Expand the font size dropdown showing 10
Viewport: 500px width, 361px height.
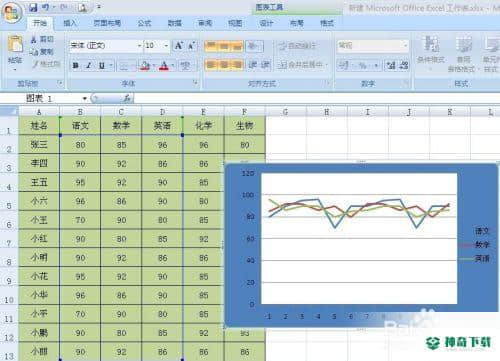click(166, 45)
